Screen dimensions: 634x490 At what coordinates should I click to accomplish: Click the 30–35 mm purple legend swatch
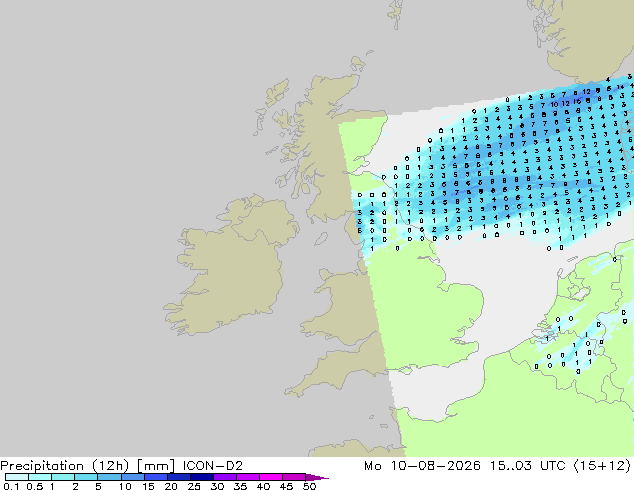(224, 477)
